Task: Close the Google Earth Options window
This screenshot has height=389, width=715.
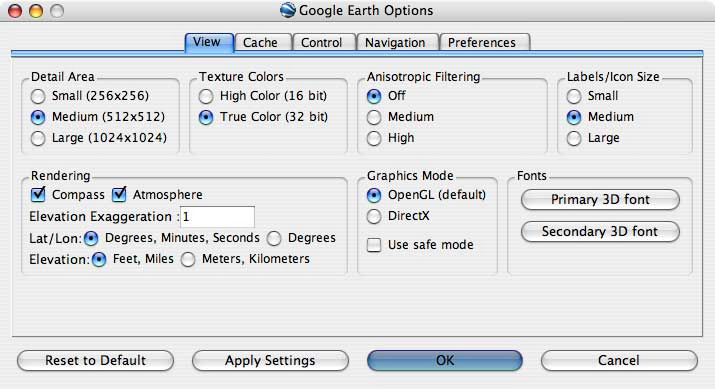Action: point(15,10)
